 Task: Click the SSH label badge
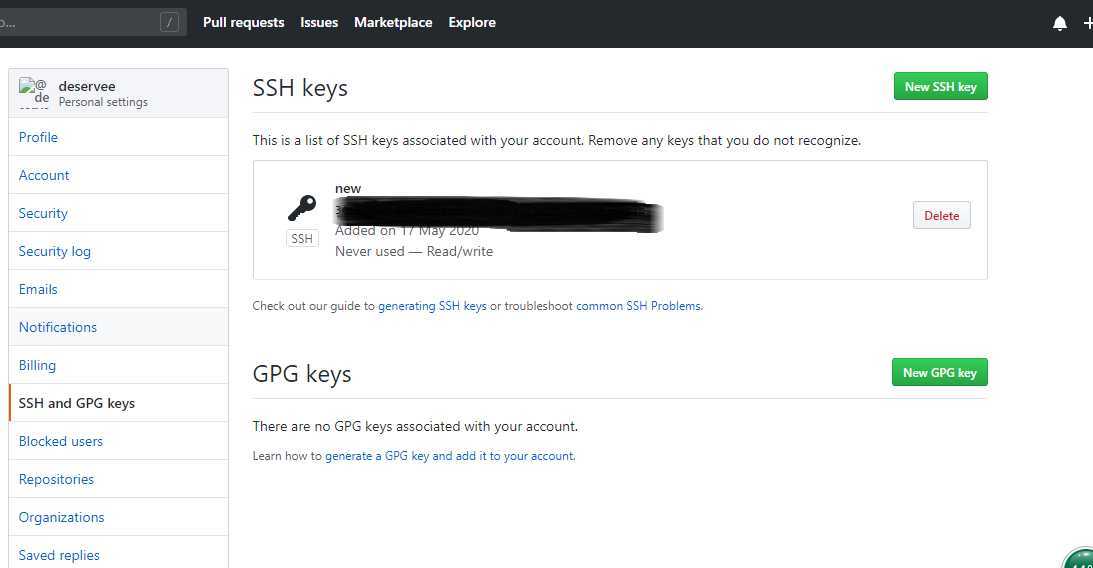302,238
